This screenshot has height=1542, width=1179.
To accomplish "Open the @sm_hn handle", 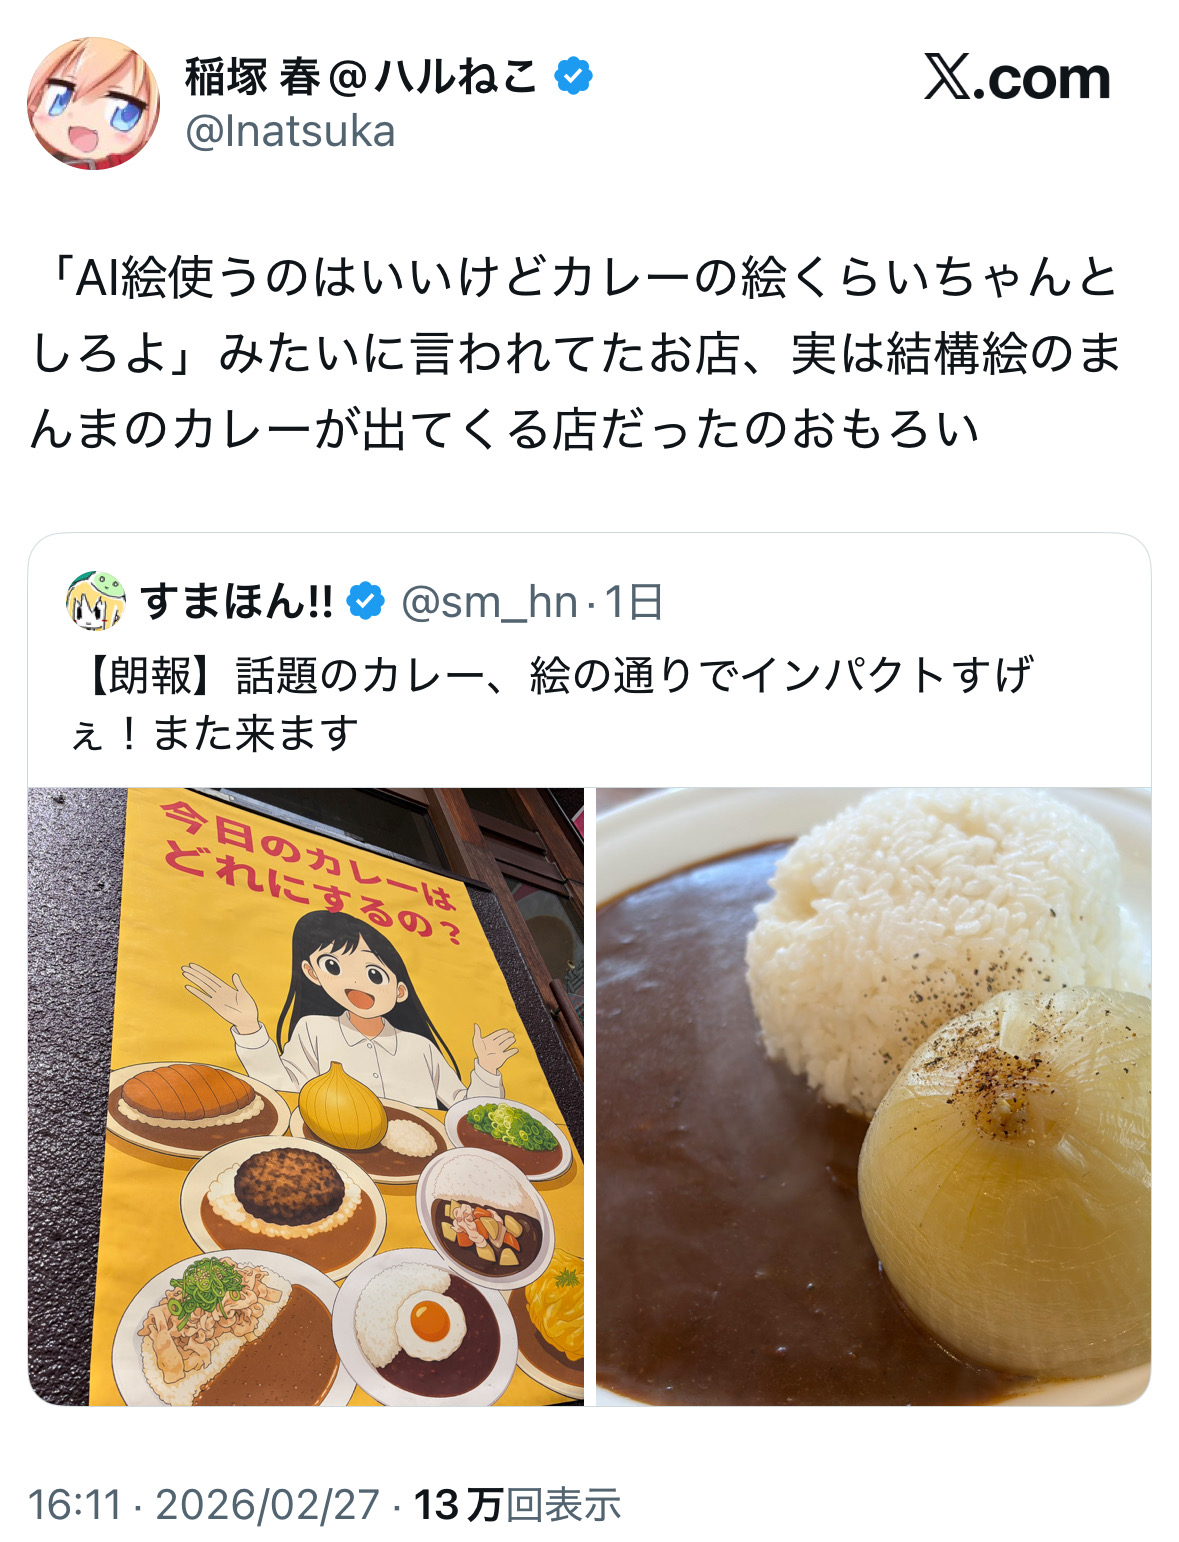I will point(489,602).
